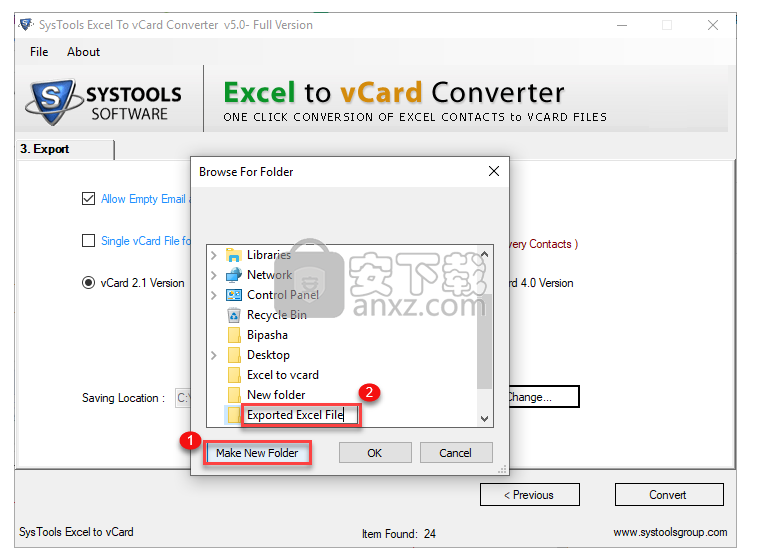Click the Exported Excel File name field
The image size is (764, 559).
(301, 415)
